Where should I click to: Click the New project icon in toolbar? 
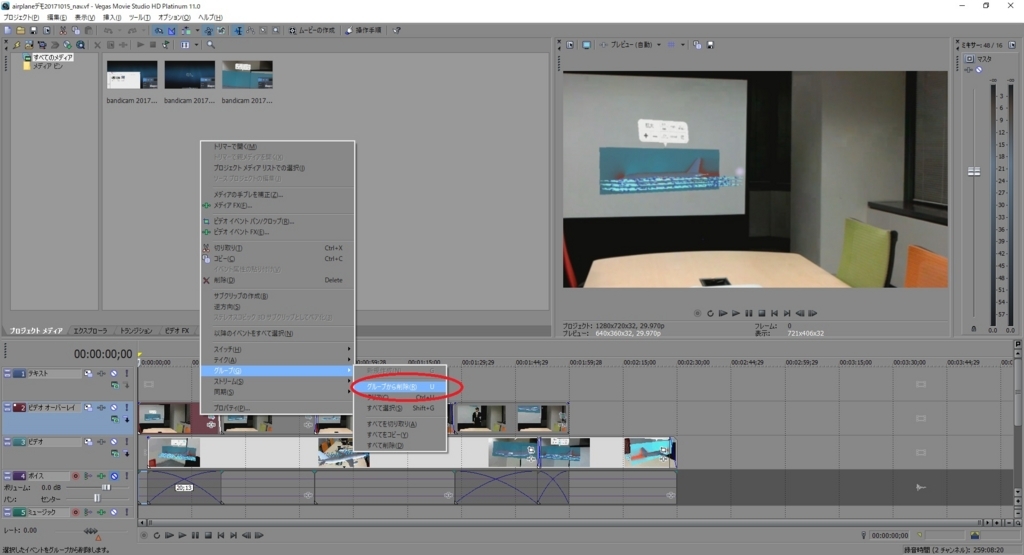pyautogui.click(x=8, y=30)
